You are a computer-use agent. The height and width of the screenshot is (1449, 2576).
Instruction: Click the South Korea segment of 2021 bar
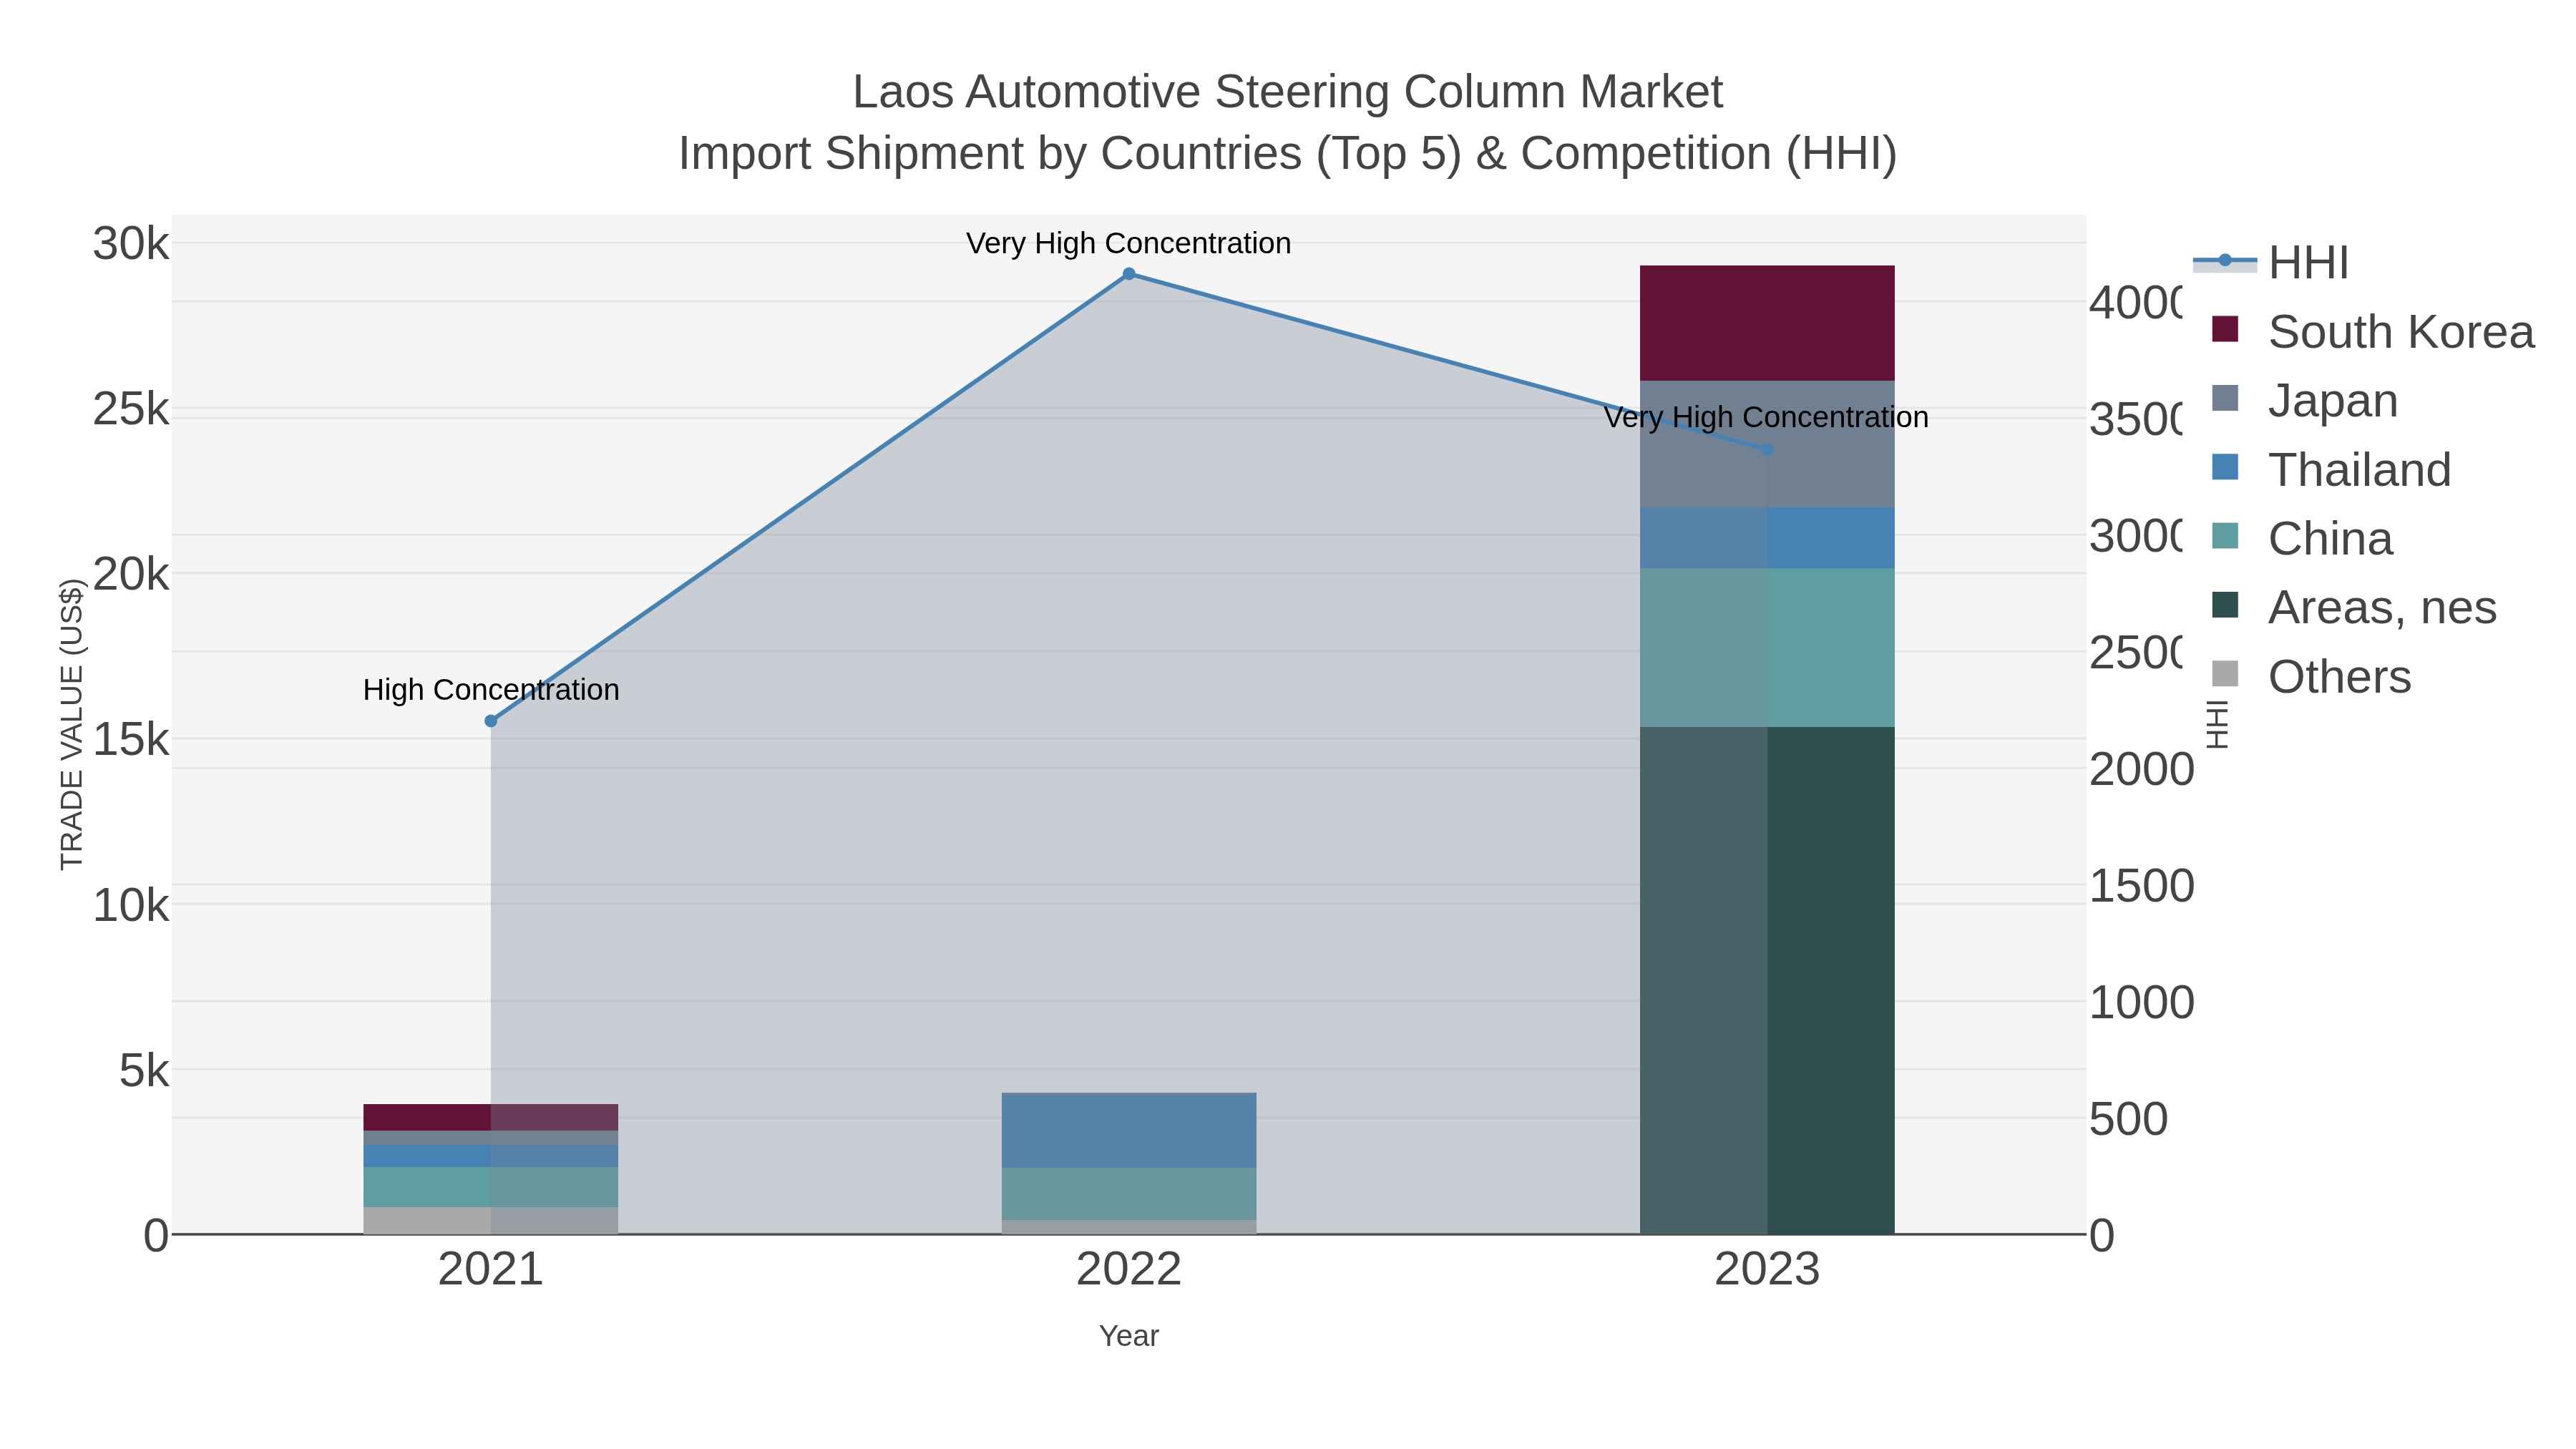tap(491, 1118)
